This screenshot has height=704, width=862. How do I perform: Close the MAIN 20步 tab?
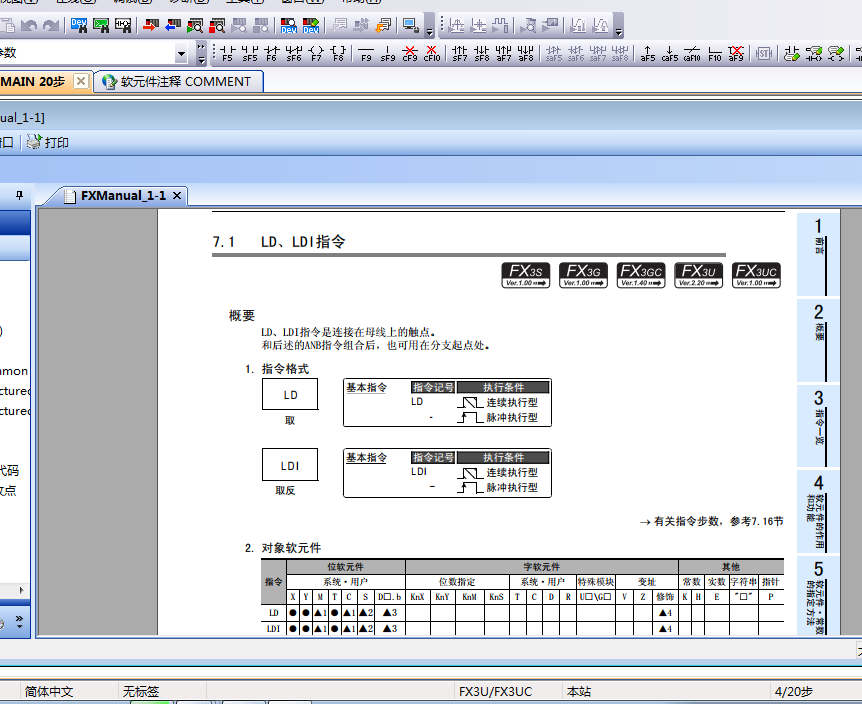click(81, 81)
